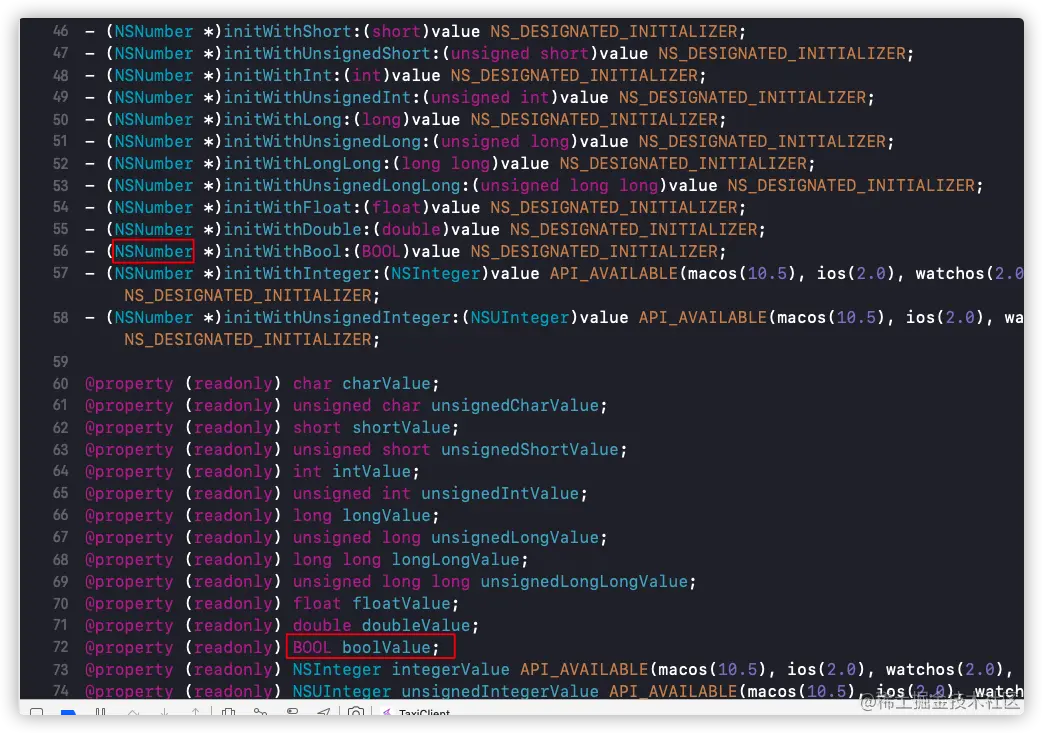Image resolution: width=1042 pixels, height=733 pixels.
Task: Click the integerValue property name
Action: pos(451,669)
